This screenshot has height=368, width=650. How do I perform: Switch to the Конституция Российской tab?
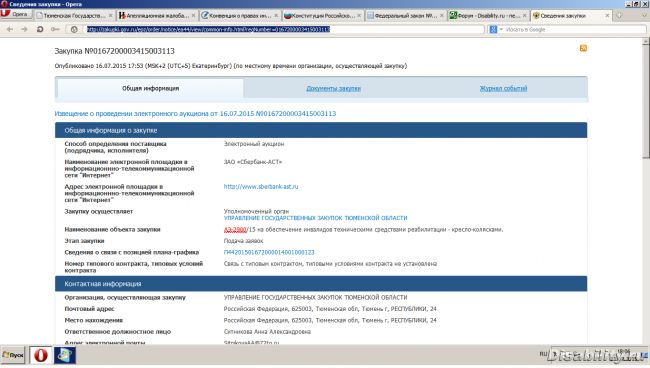tap(323, 15)
